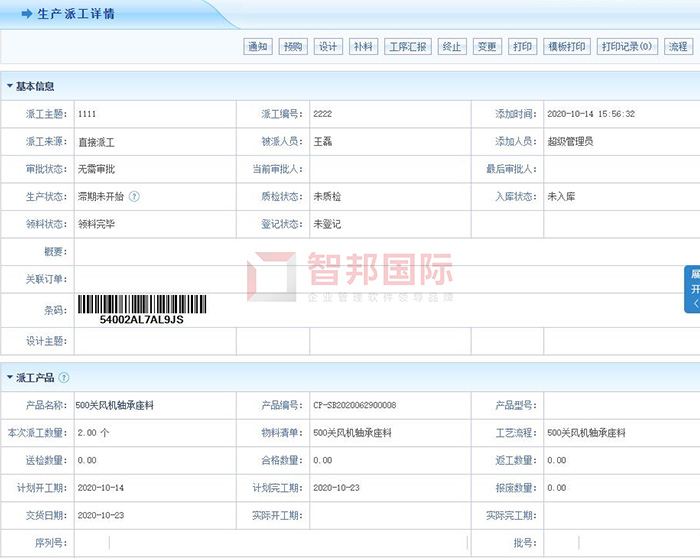Click the 变更 button
This screenshot has height=560, width=700.
click(x=486, y=47)
